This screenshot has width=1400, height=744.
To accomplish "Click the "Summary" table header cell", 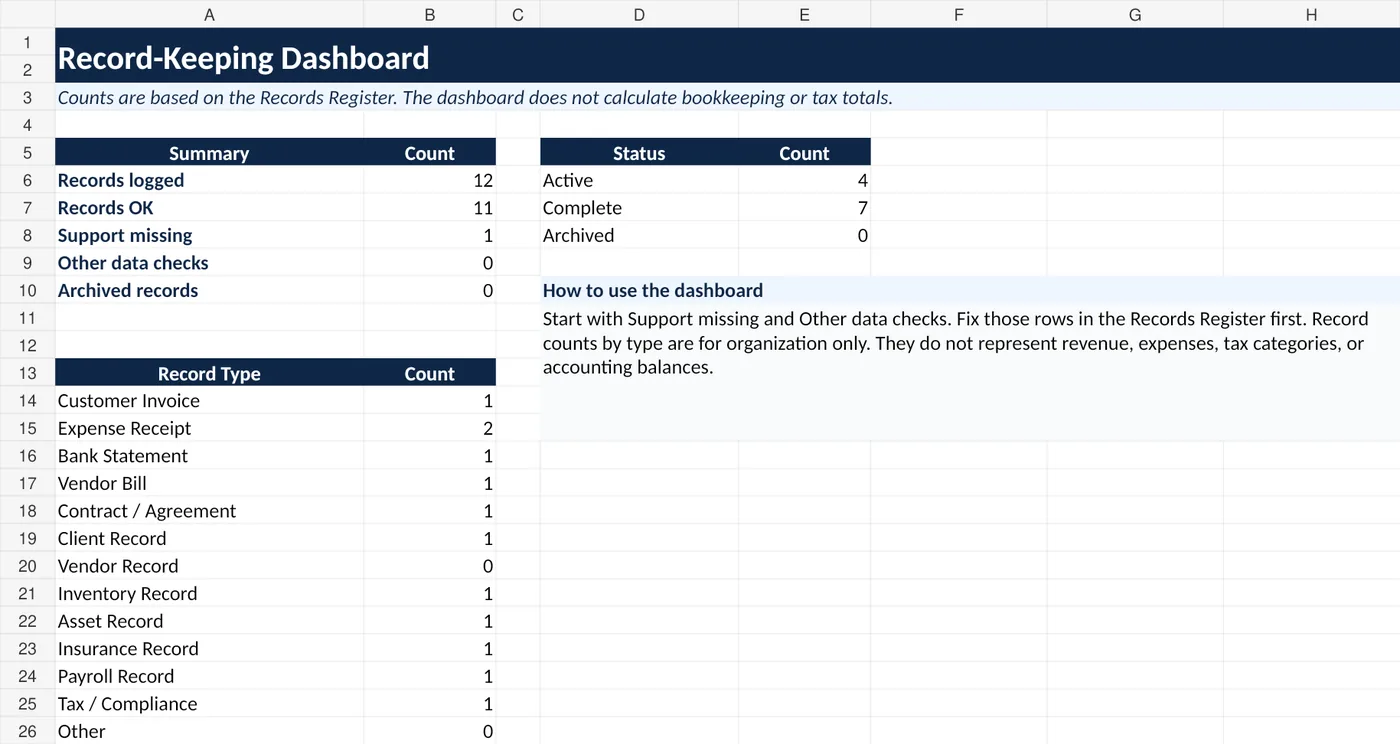I will (209, 153).
